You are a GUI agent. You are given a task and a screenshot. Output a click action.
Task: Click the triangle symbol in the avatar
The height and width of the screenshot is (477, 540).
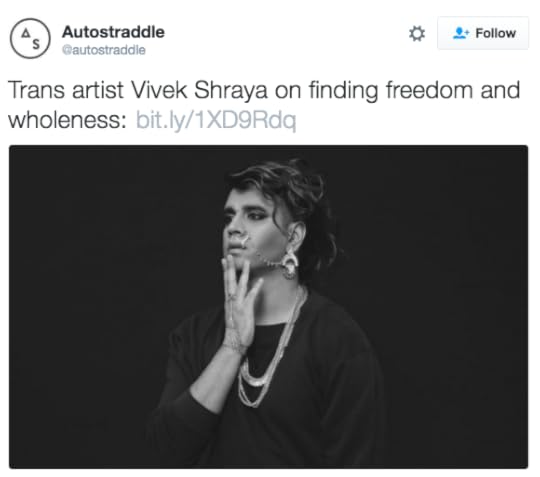tap(25, 33)
